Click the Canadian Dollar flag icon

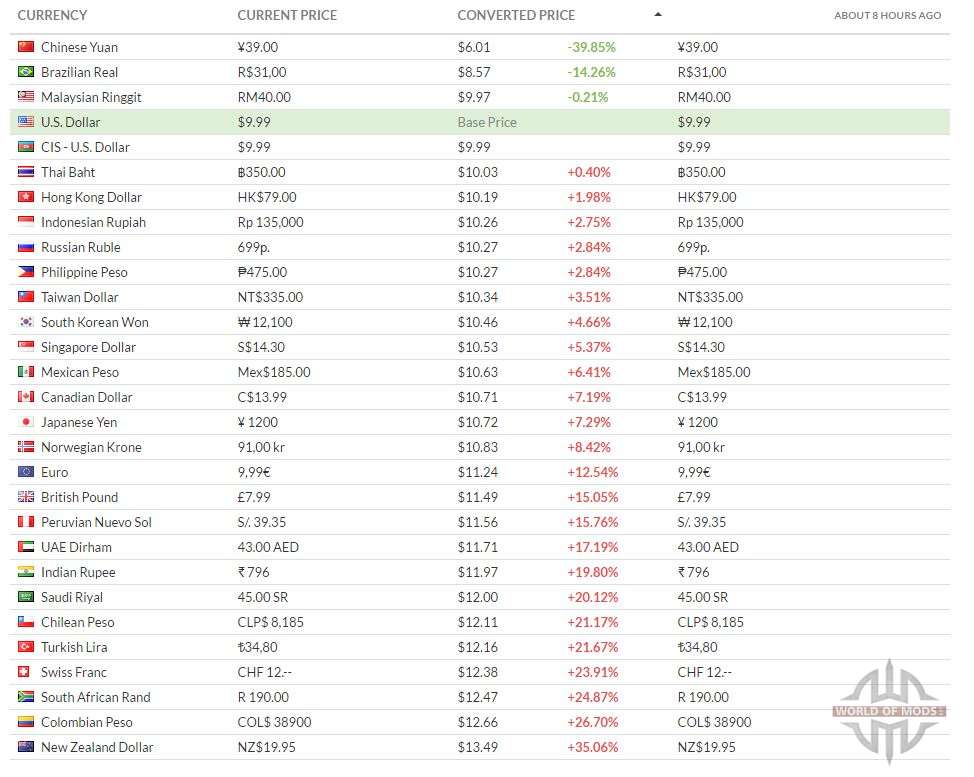(x=26, y=396)
